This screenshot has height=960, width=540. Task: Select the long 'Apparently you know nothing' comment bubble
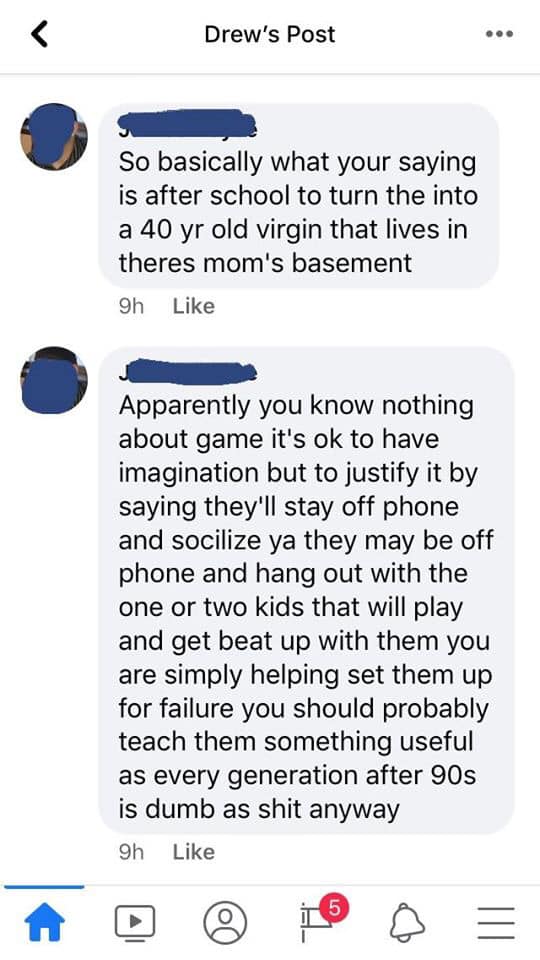click(x=306, y=590)
